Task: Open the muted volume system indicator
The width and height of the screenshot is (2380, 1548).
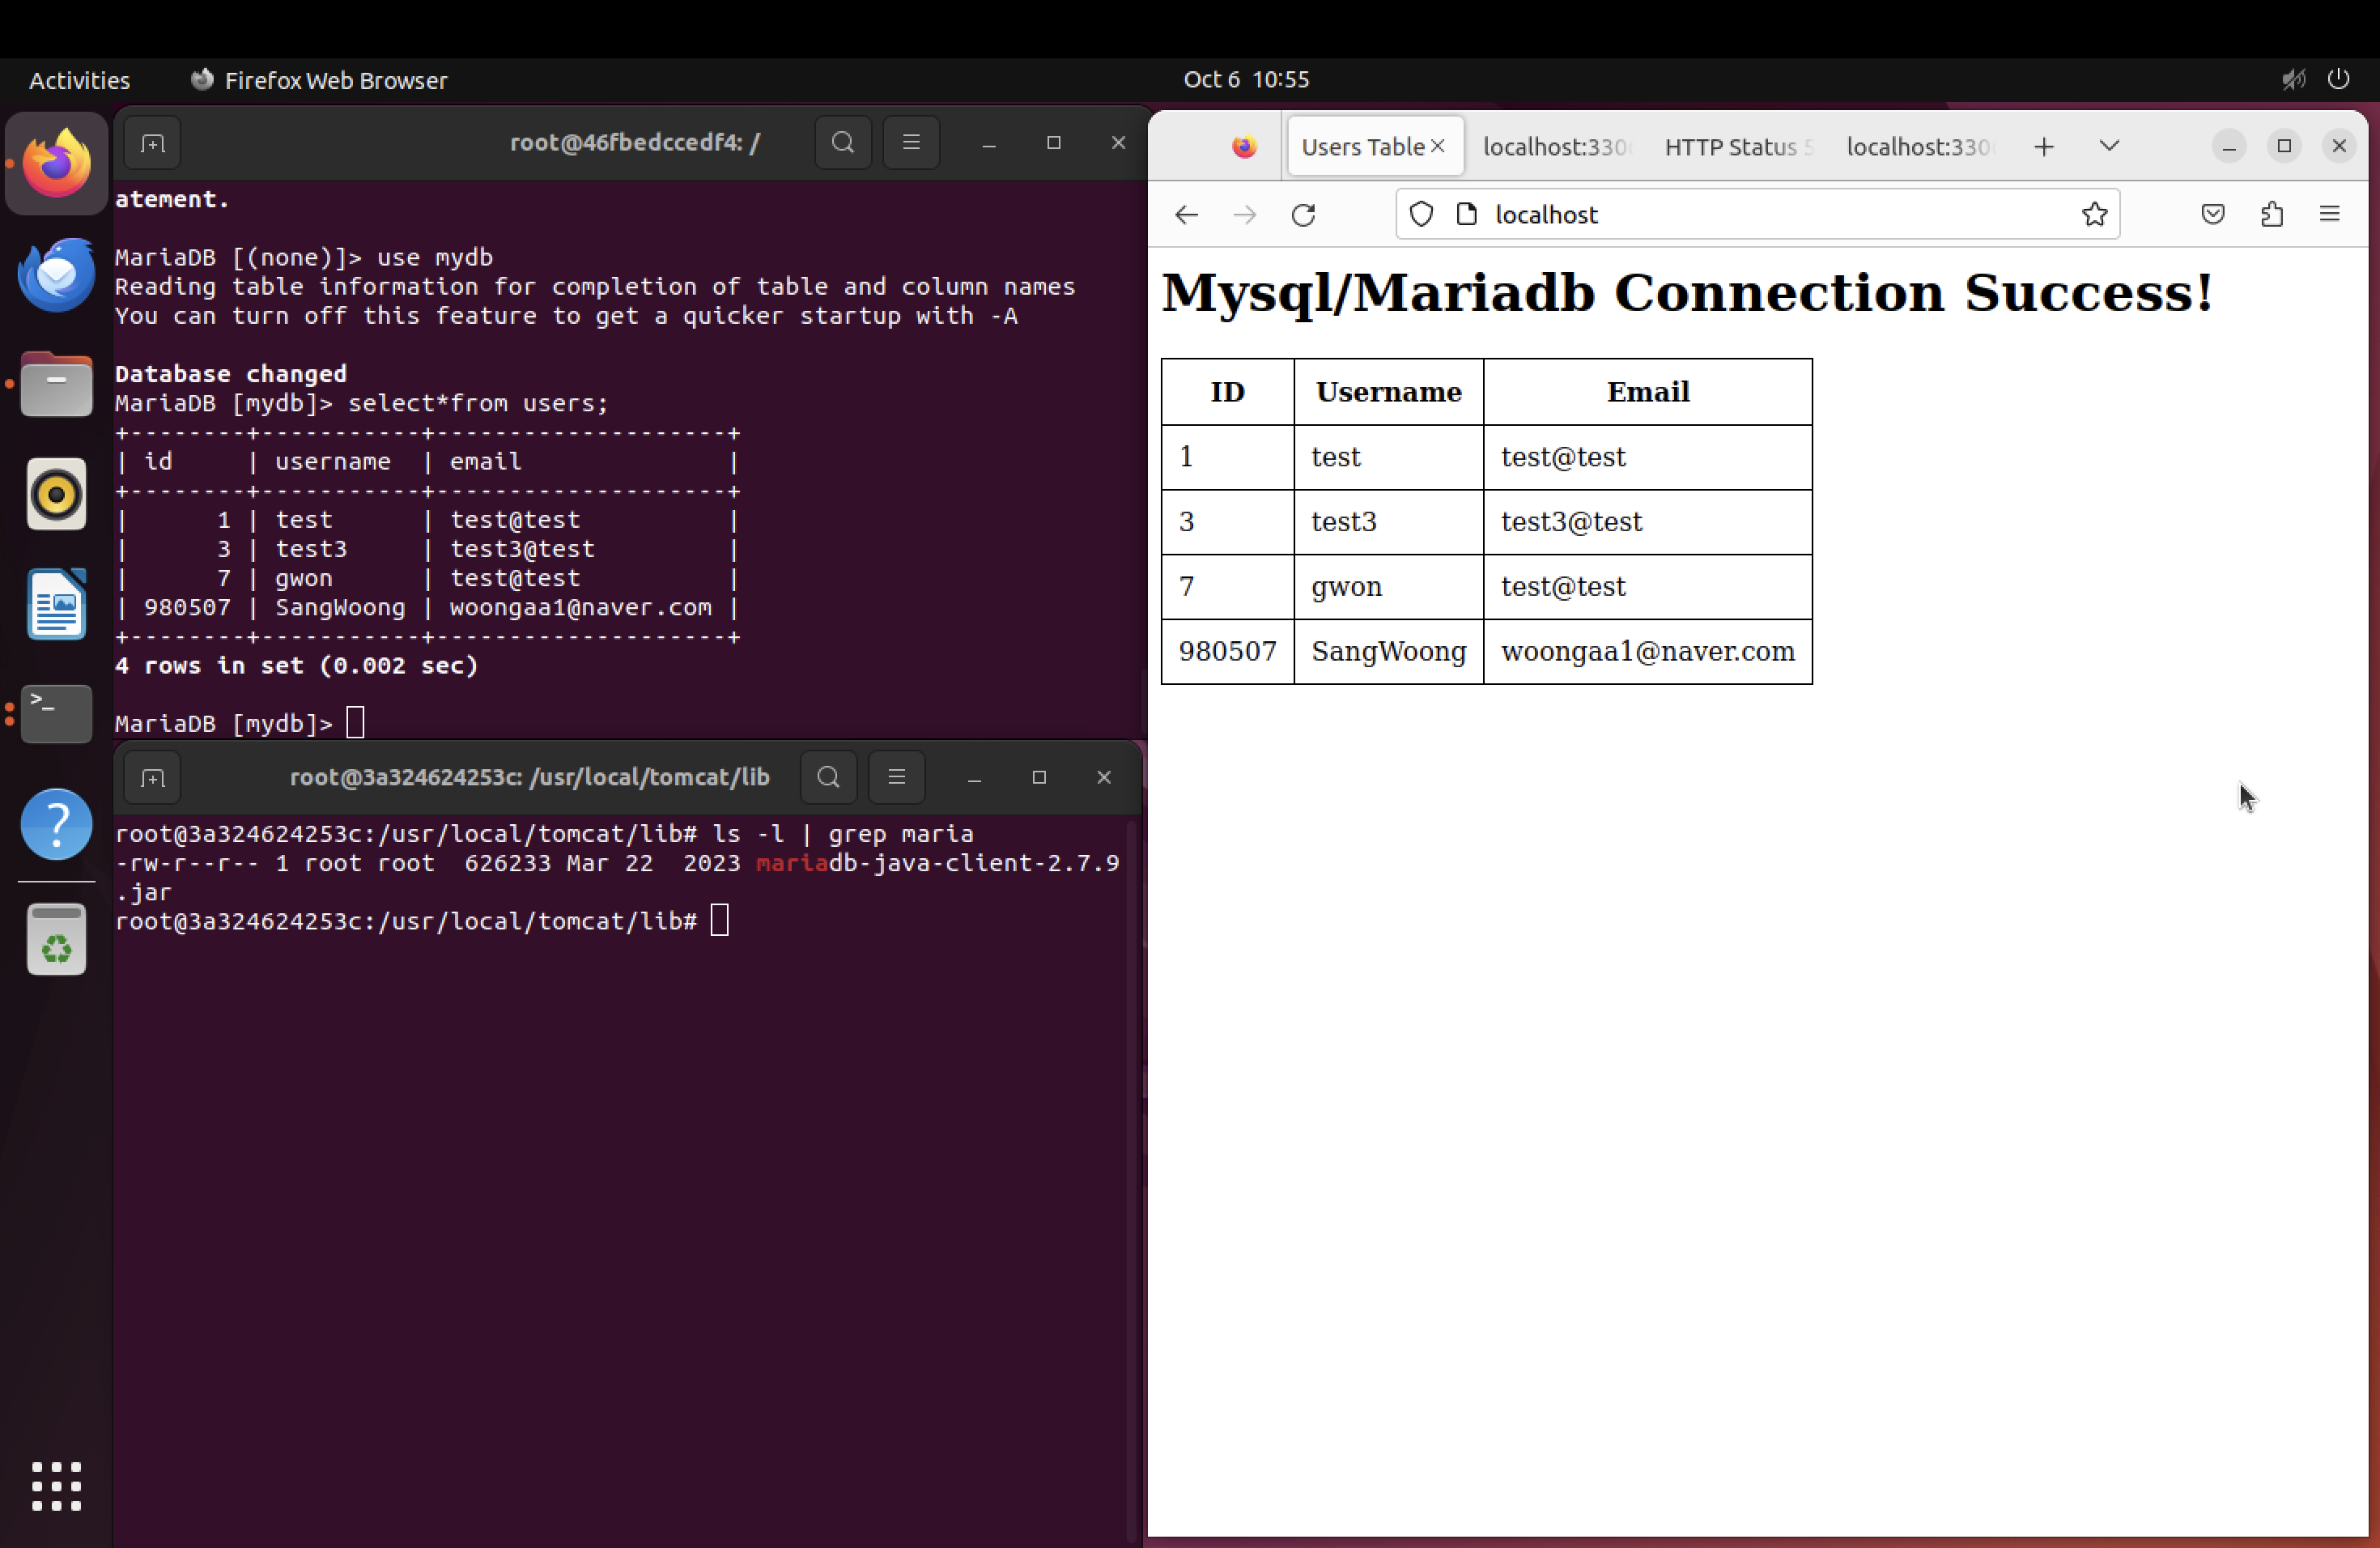Action: point(2293,79)
